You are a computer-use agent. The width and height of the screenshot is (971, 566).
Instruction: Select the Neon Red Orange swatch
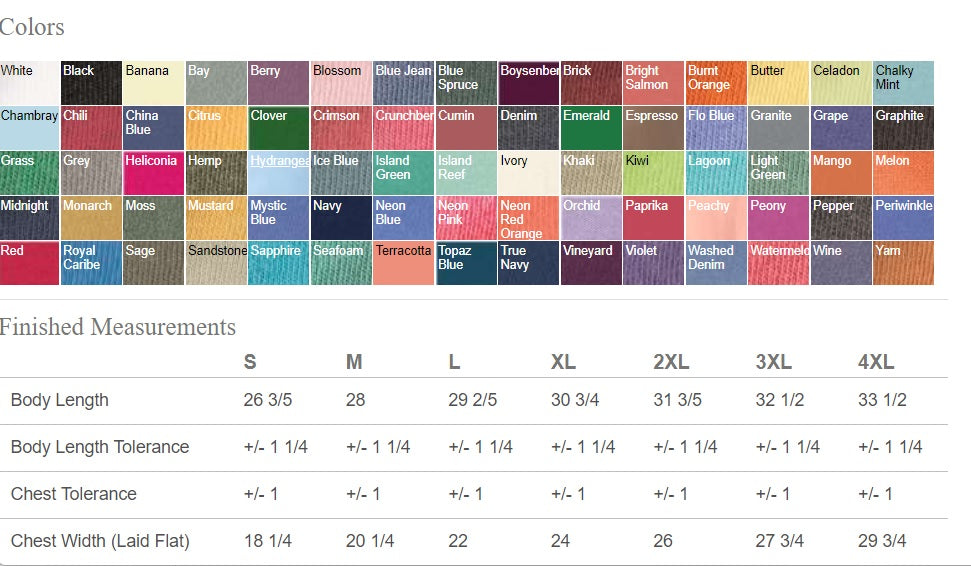pyautogui.click(x=528, y=218)
